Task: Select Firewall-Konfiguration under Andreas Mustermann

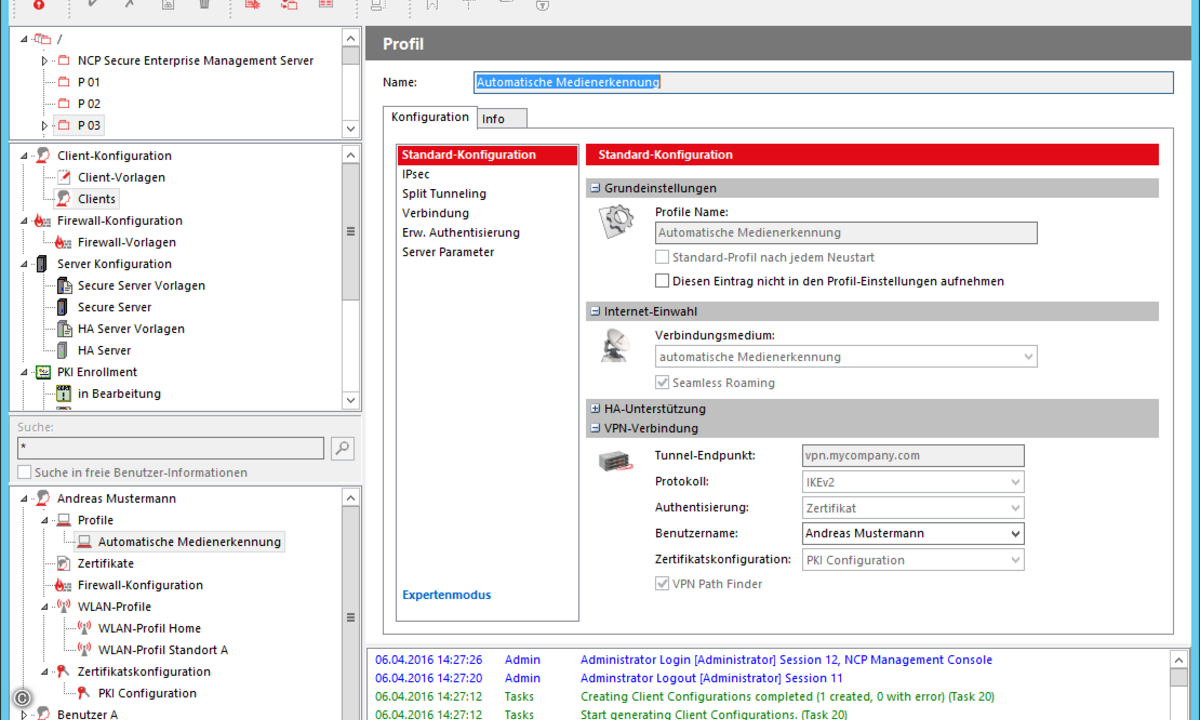Action: click(x=140, y=585)
